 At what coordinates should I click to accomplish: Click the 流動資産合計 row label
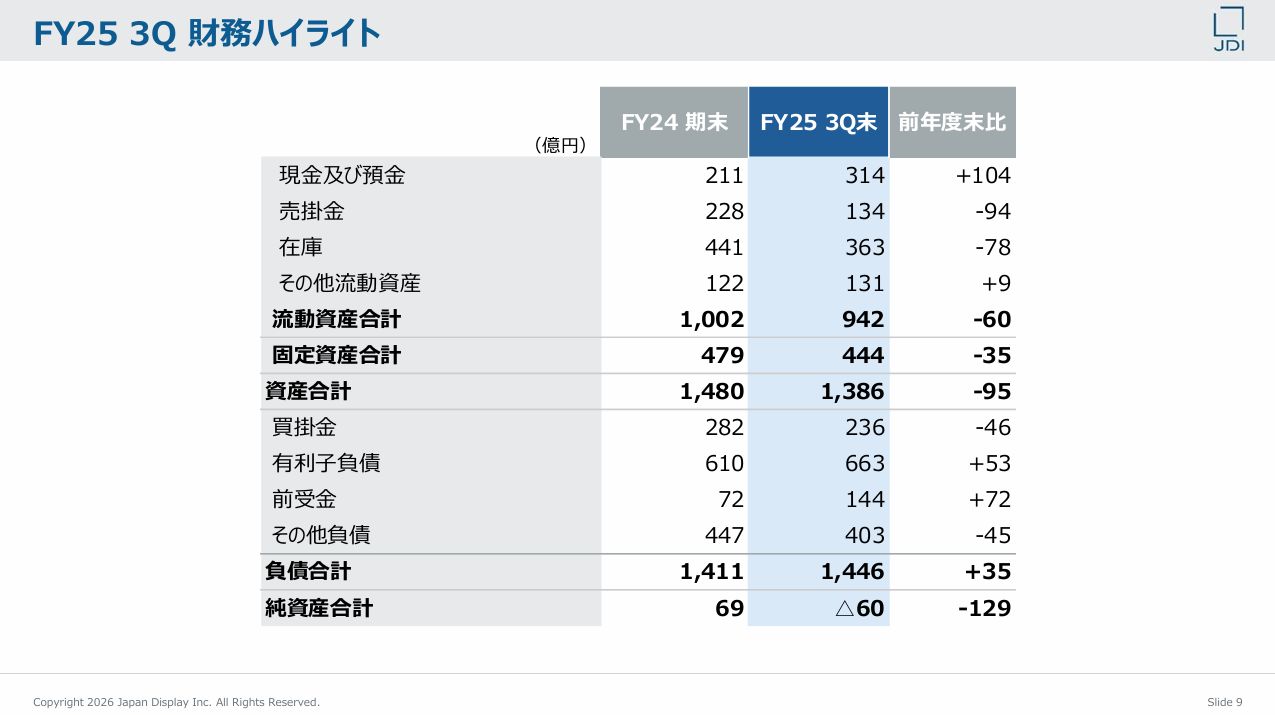click(x=336, y=319)
